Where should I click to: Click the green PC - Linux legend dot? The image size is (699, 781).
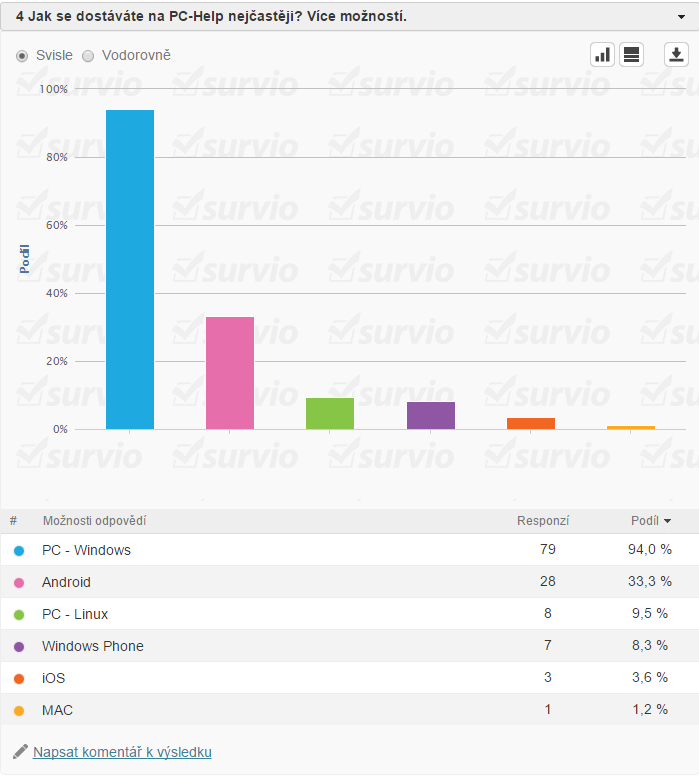[x=19, y=614]
